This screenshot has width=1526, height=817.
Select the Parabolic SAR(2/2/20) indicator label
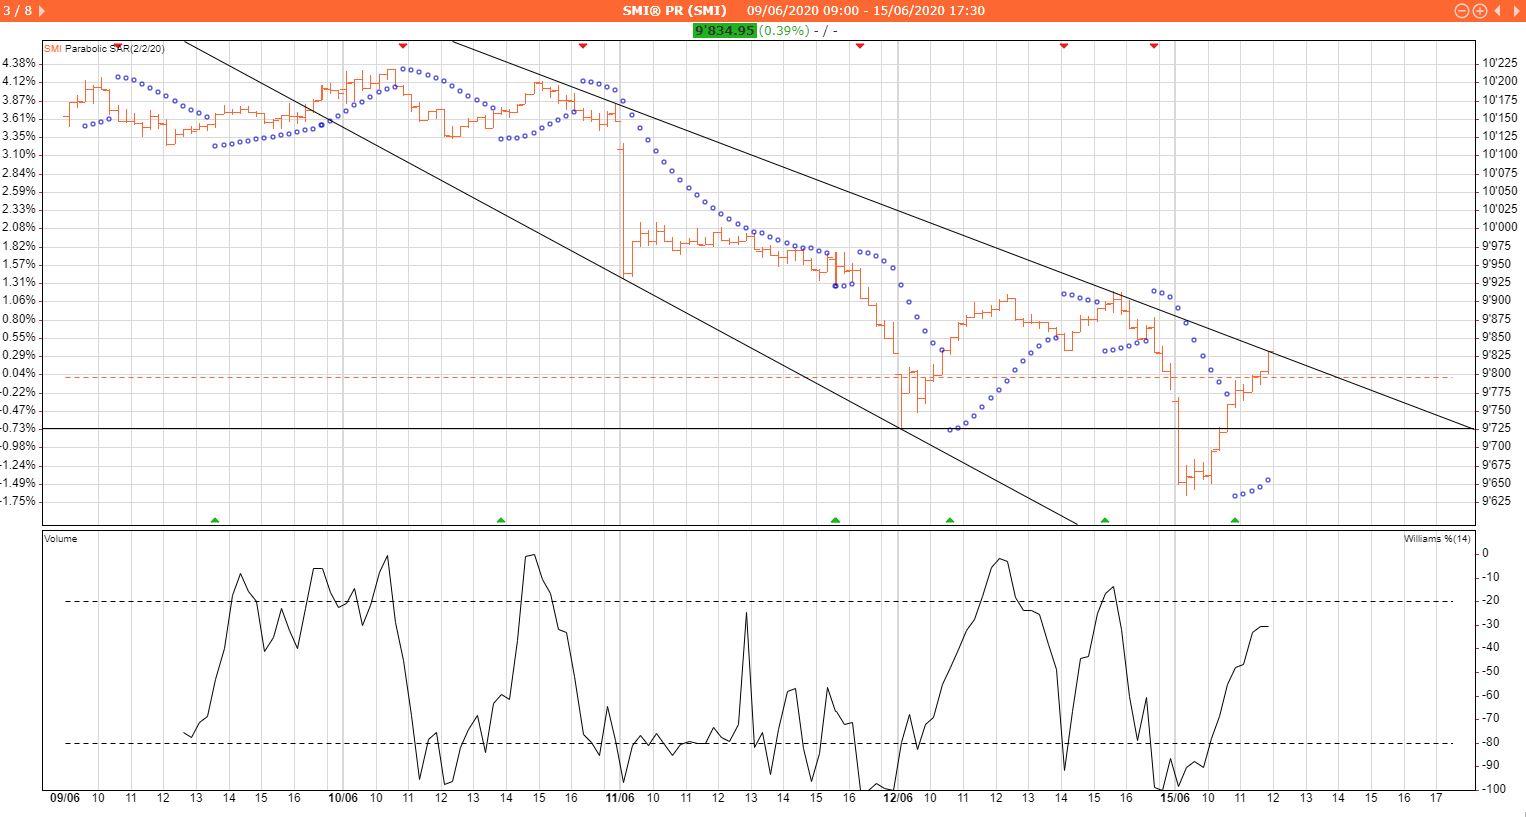[115, 48]
